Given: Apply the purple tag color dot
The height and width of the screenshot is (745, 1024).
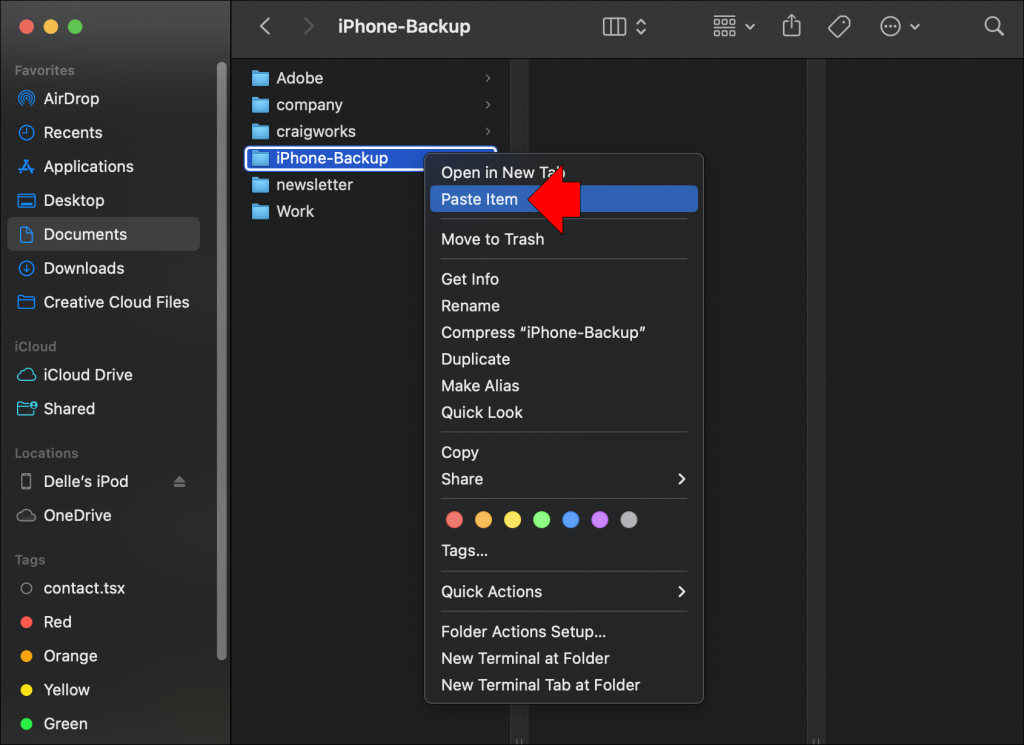Looking at the screenshot, I should pyautogui.click(x=600, y=520).
